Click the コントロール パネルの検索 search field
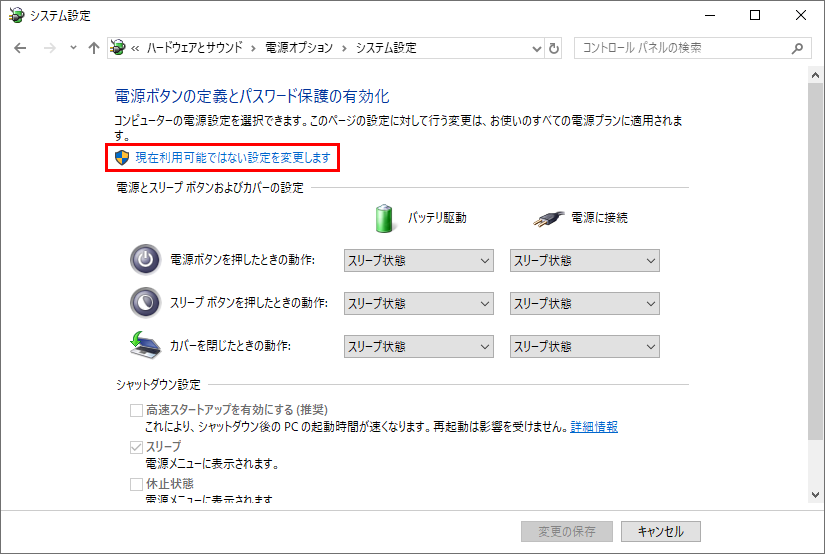This screenshot has height=554, width=825. point(692,48)
